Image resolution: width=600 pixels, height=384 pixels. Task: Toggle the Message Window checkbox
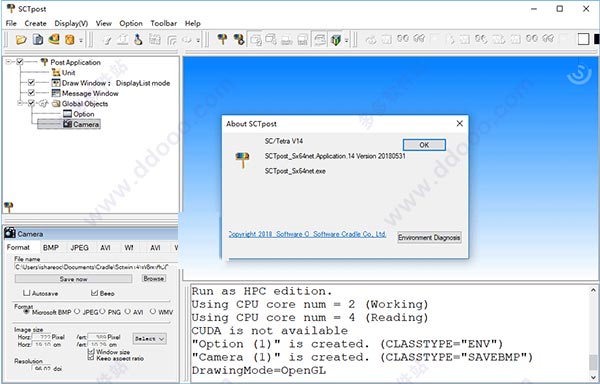(x=31, y=93)
